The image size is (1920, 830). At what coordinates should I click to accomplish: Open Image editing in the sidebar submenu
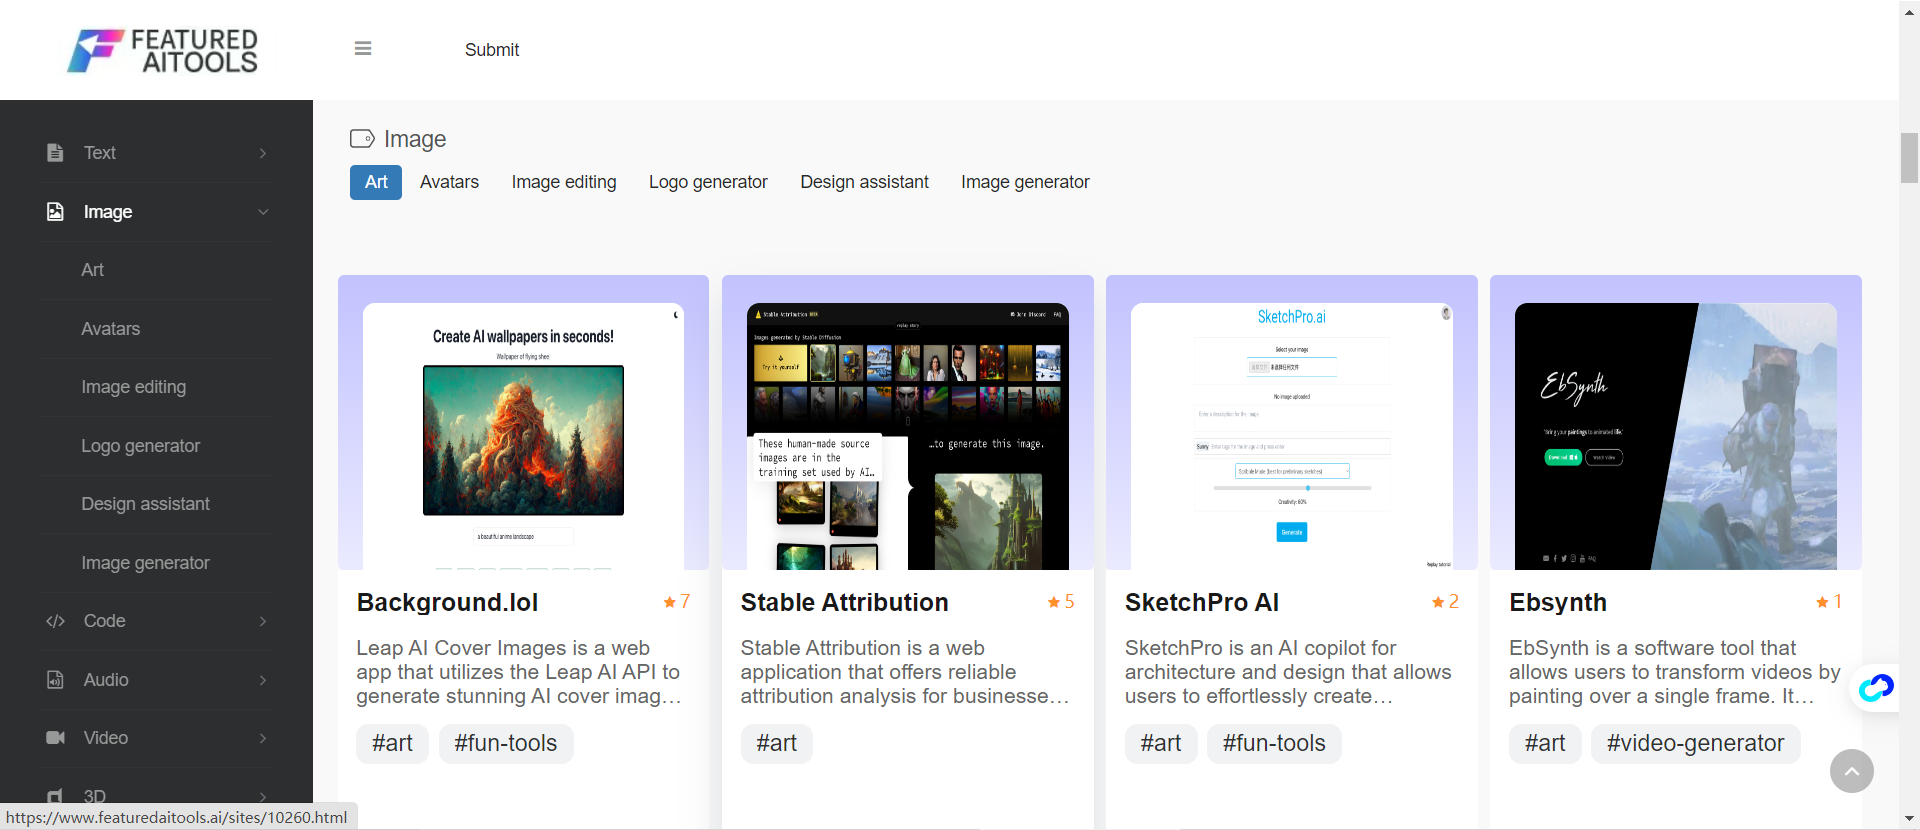134,387
